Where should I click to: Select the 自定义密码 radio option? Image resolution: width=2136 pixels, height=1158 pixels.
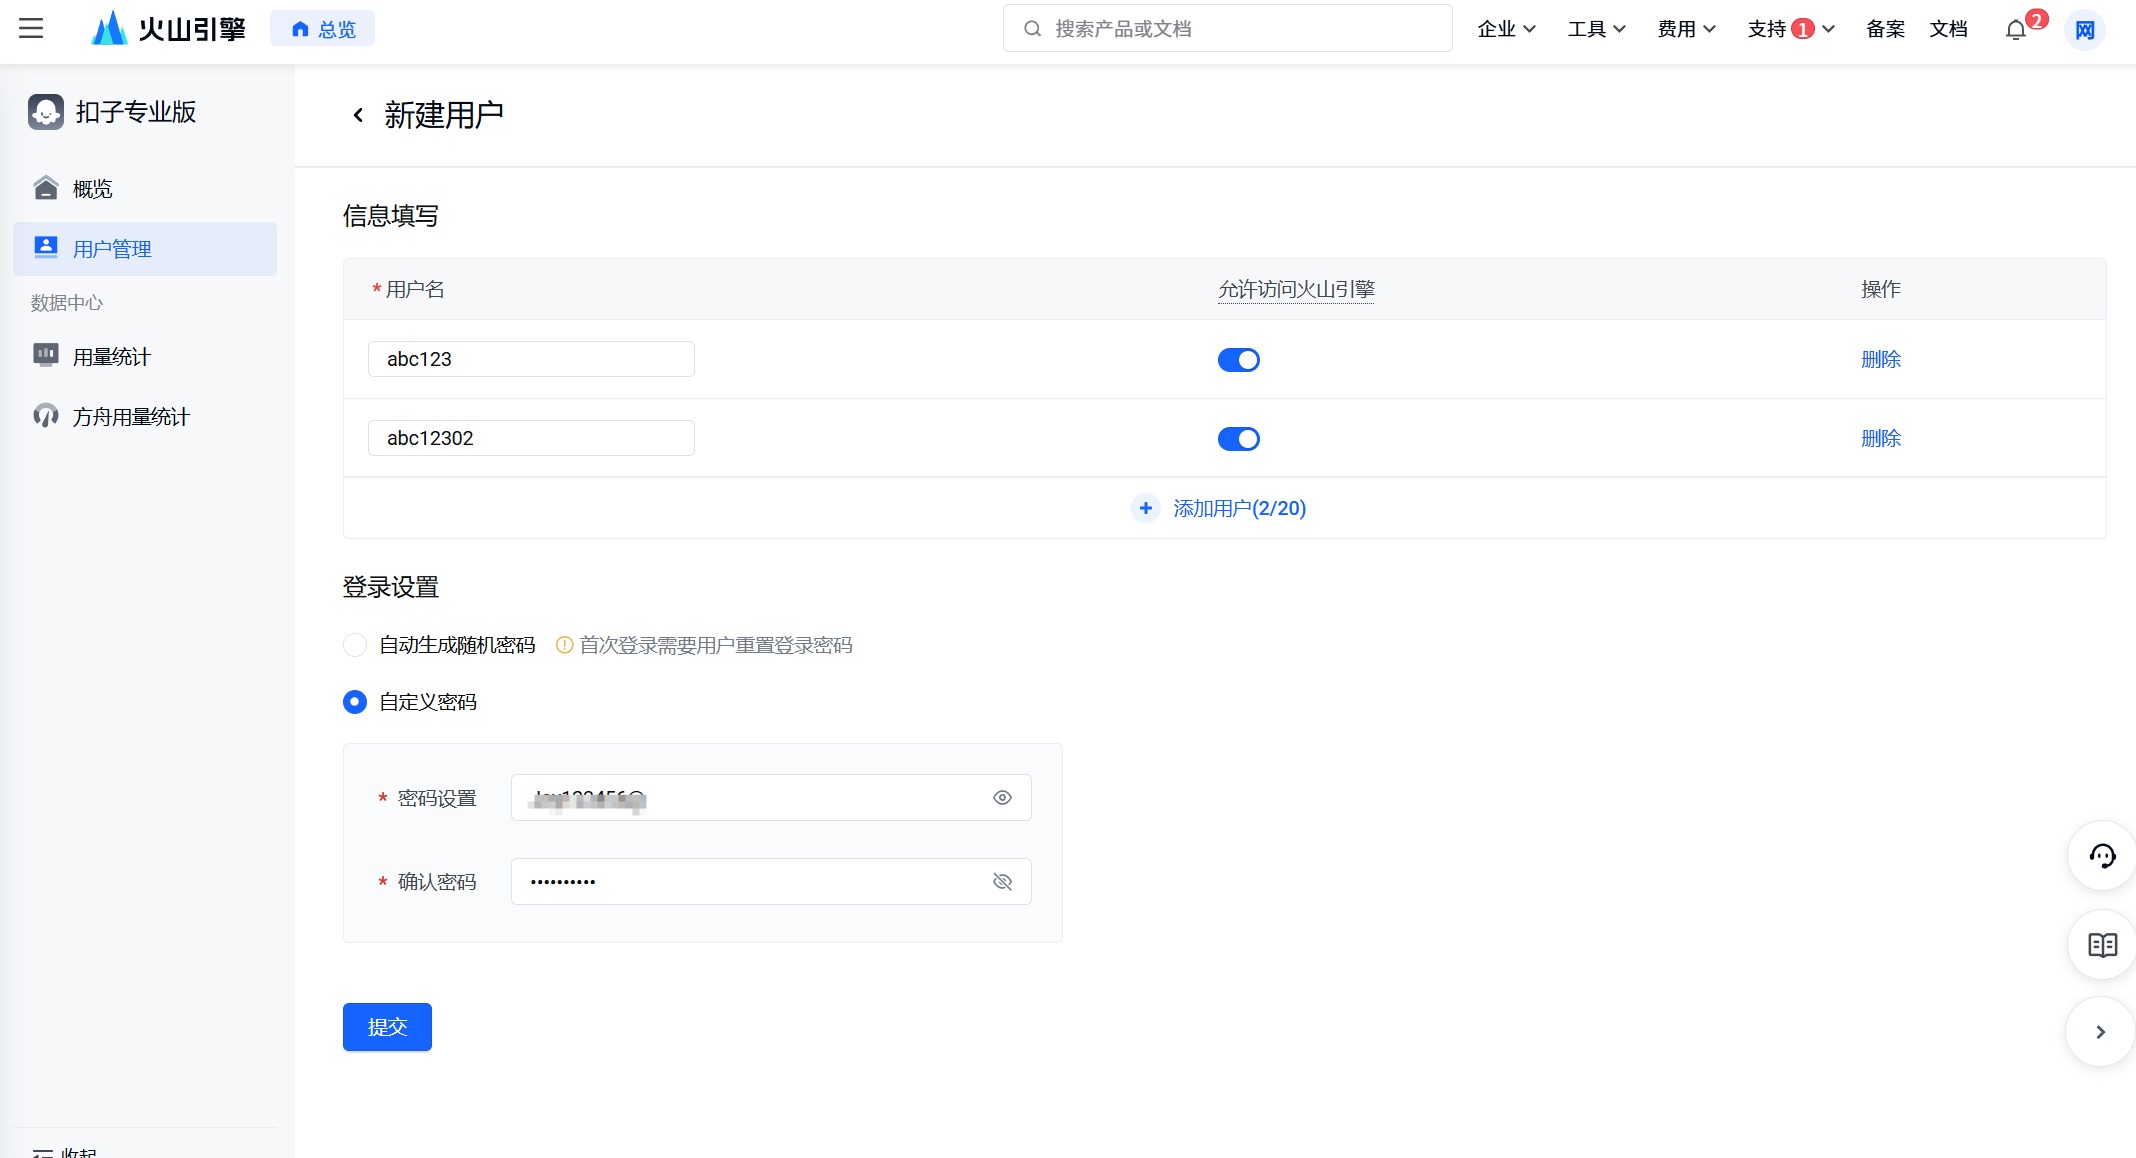[x=355, y=702]
